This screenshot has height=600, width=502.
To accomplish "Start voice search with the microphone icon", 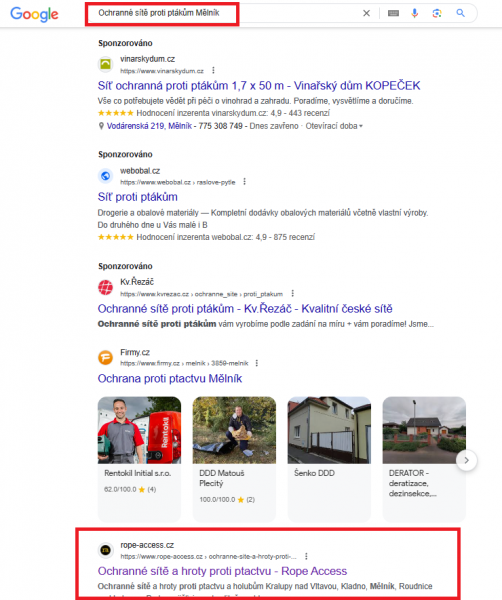I will click(414, 13).
